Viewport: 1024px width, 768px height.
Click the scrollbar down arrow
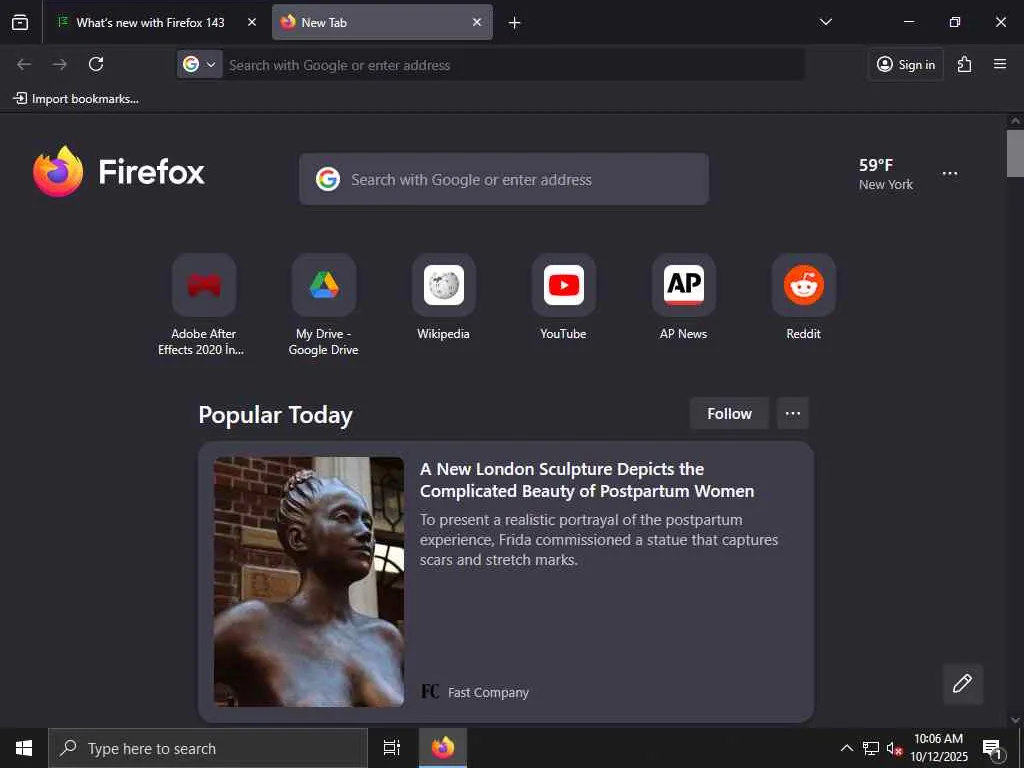pos(1015,720)
